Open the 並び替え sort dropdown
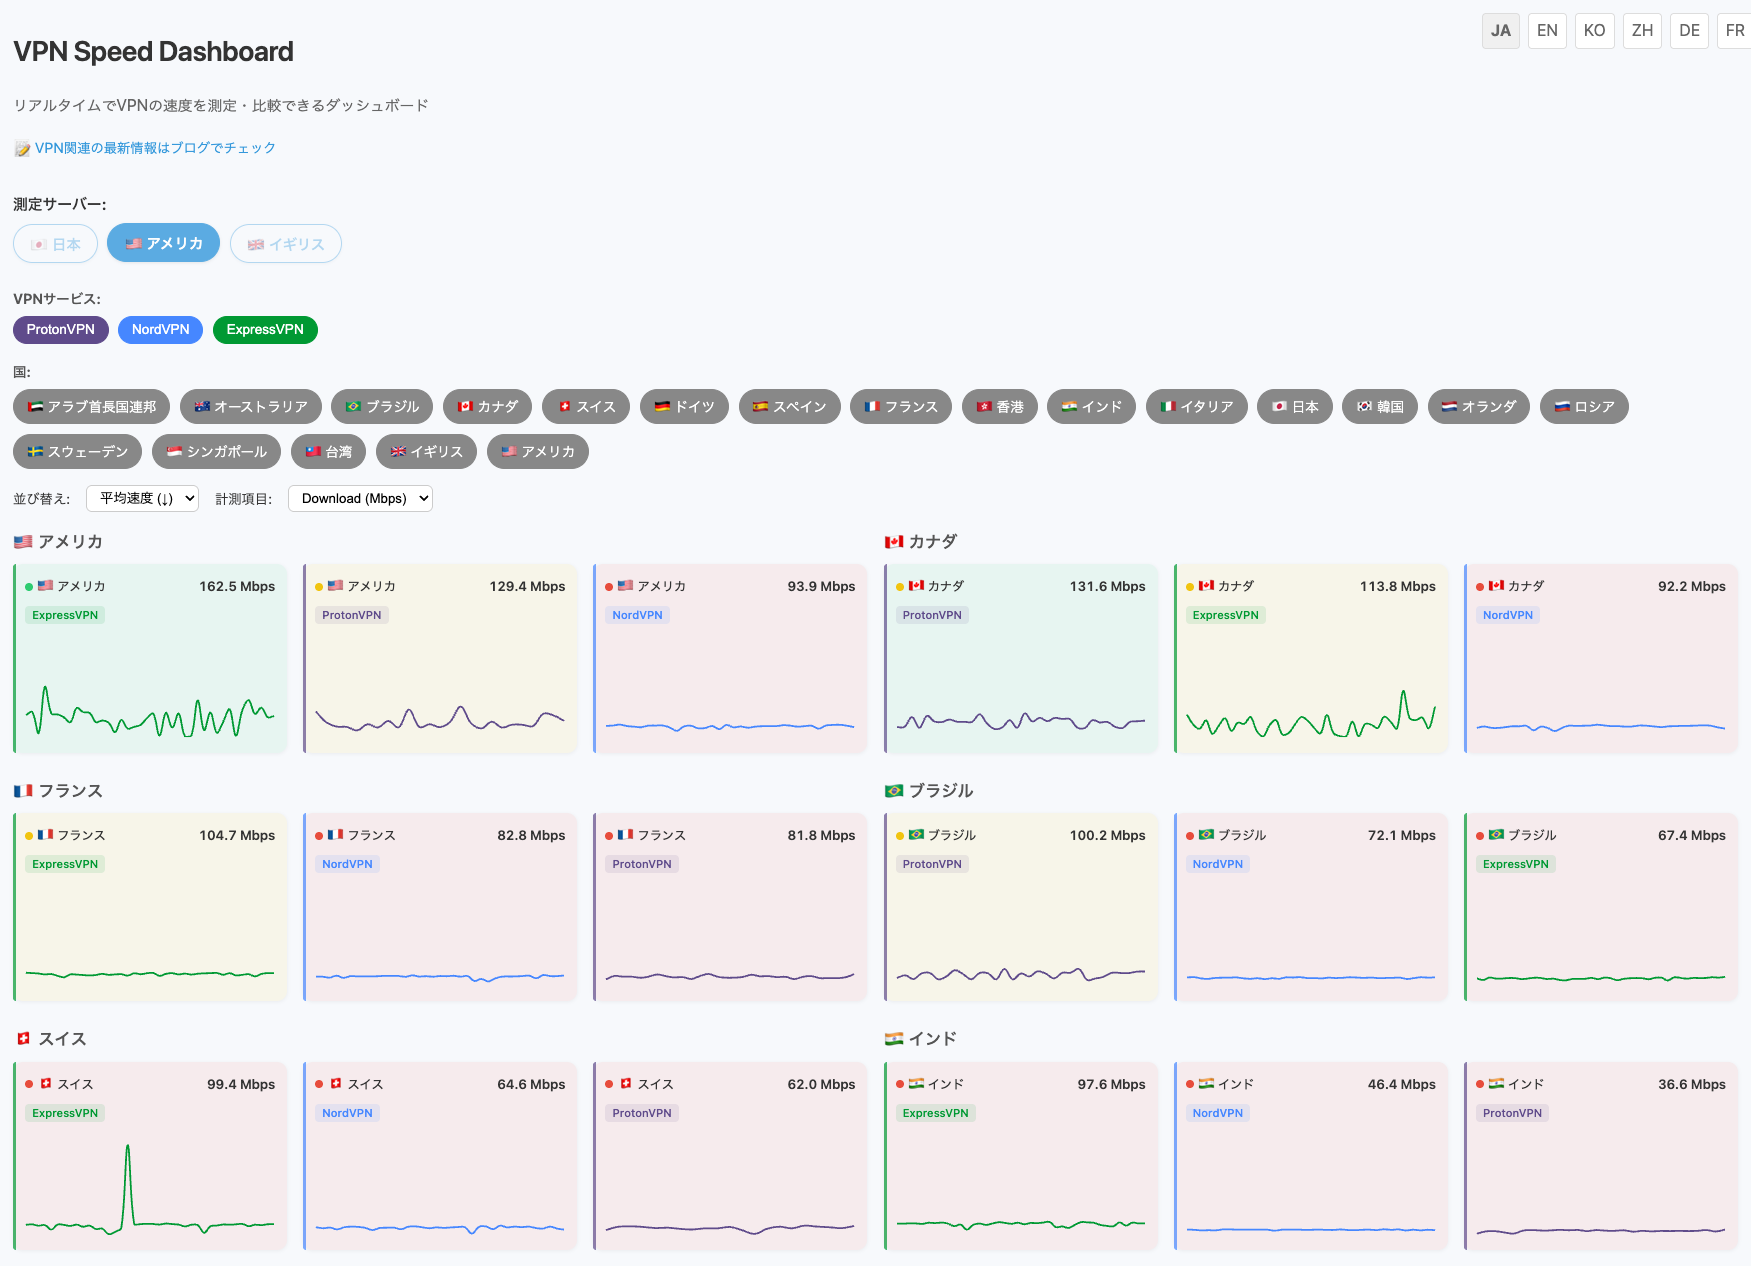This screenshot has width=1751, height=1266. (x=142, y=499)
